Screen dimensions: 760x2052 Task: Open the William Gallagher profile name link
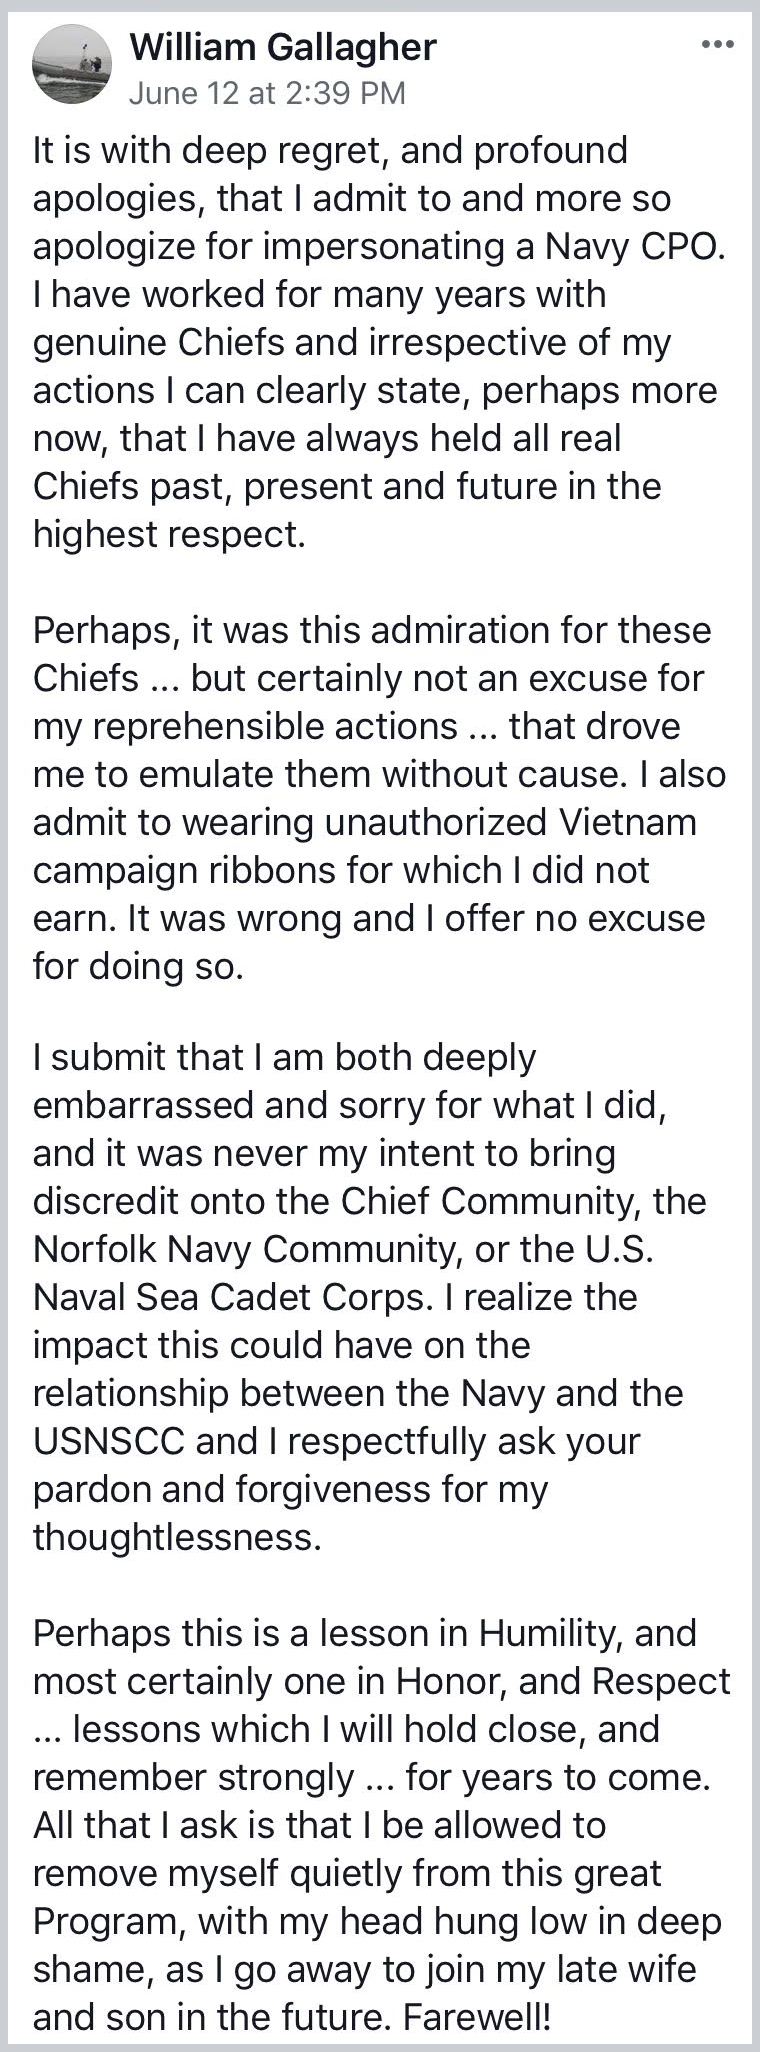(x=283, y=46)
